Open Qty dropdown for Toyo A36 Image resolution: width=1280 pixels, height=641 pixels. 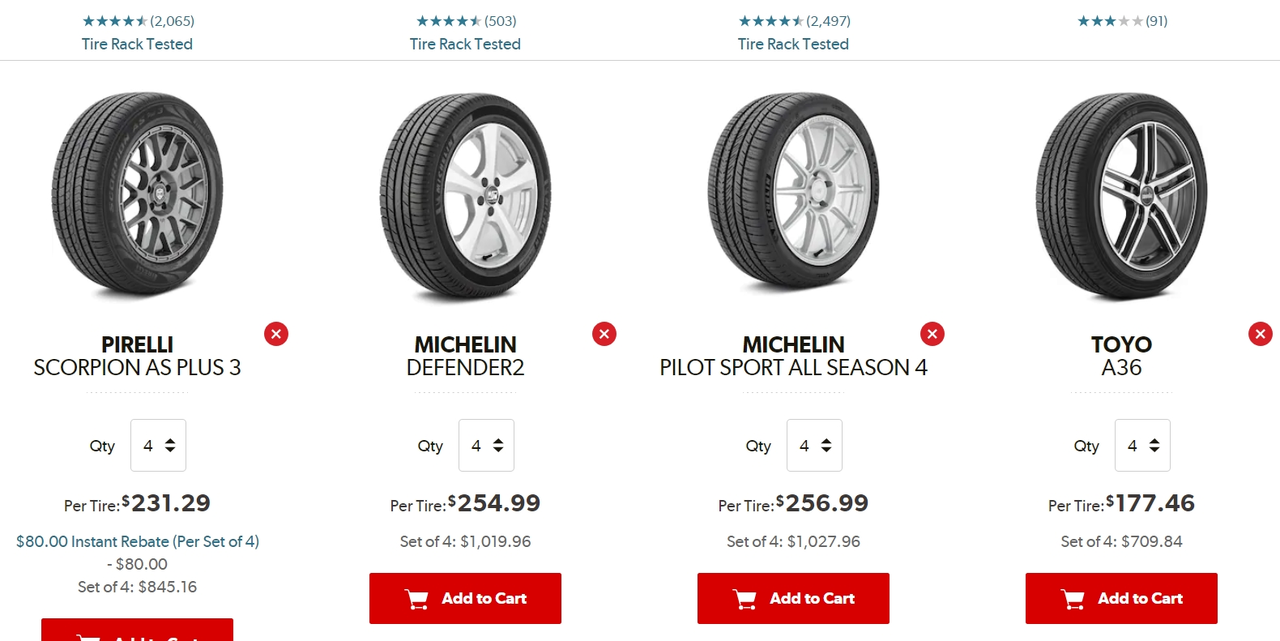point(1142,446)
